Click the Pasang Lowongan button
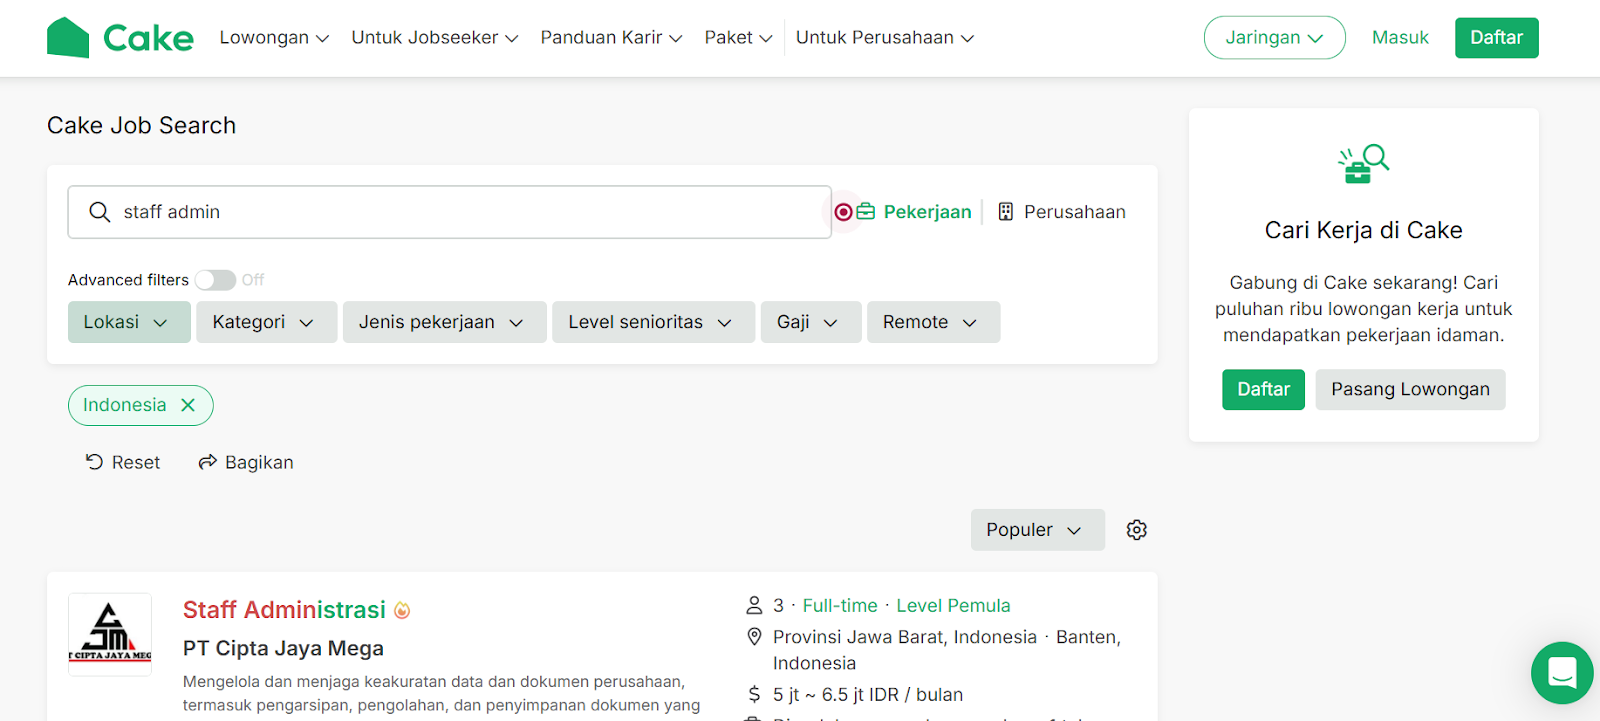 [x=1410, y=390]
